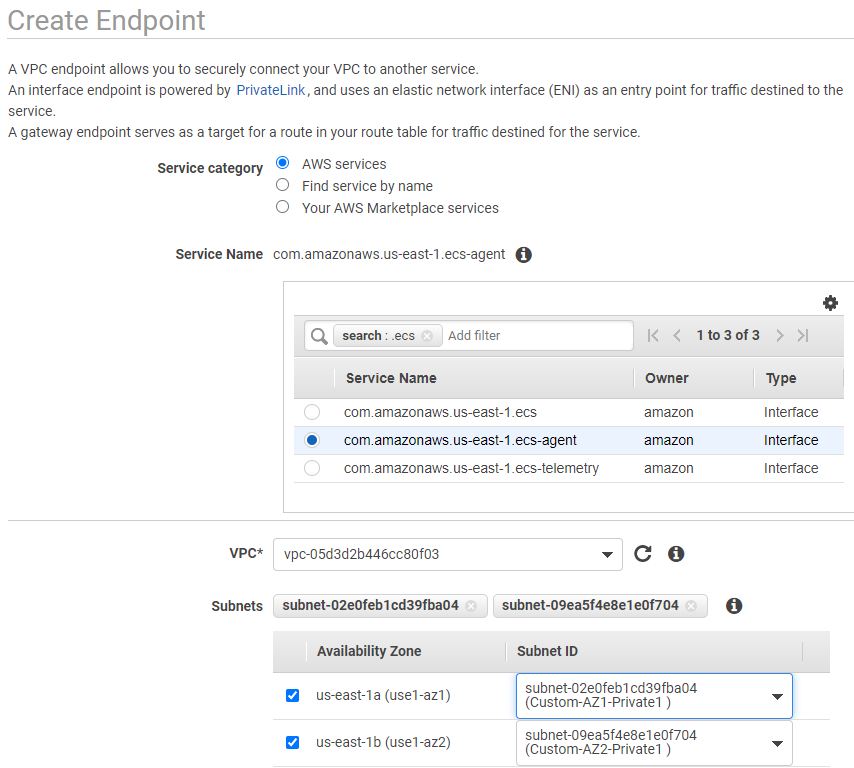Open the VPC dropdown
854x768 pixels.
[x=448, y=554]
